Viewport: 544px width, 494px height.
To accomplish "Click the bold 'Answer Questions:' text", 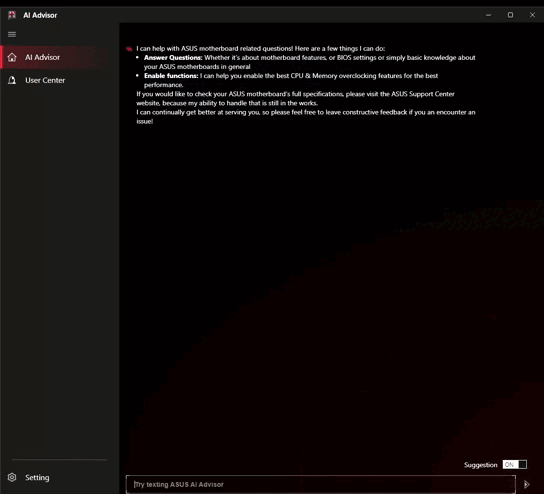I will (173, 58).
